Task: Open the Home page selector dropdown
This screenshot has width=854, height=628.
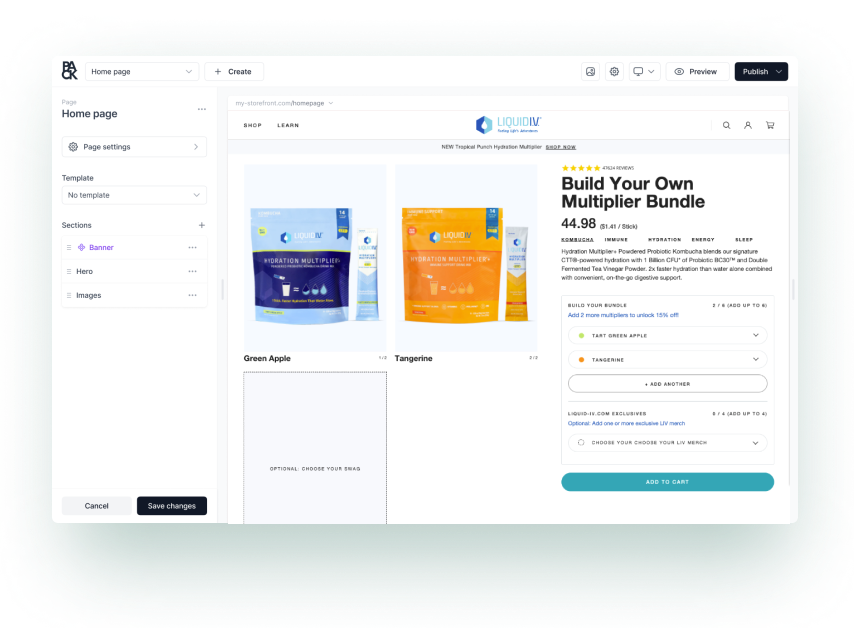Action: [142, 72]
